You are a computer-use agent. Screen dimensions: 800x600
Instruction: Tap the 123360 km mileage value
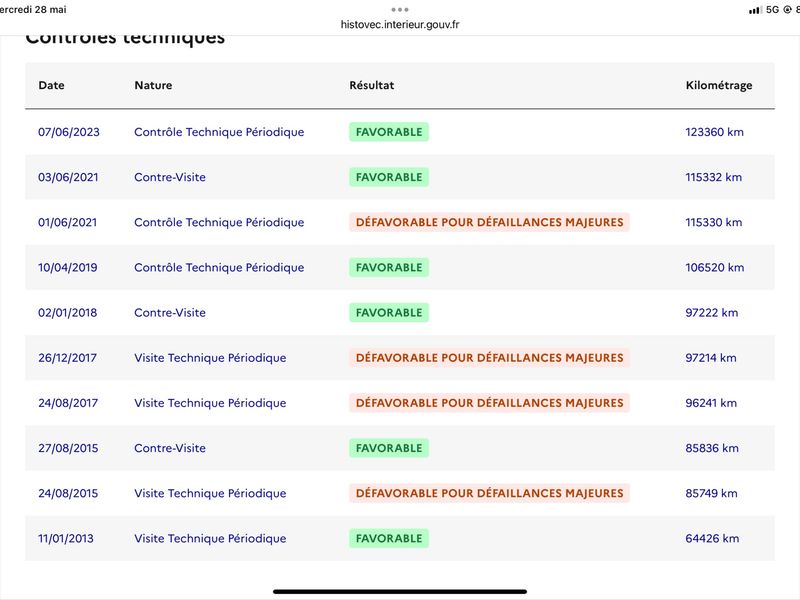pyautogui.click(x=714, y=132)
